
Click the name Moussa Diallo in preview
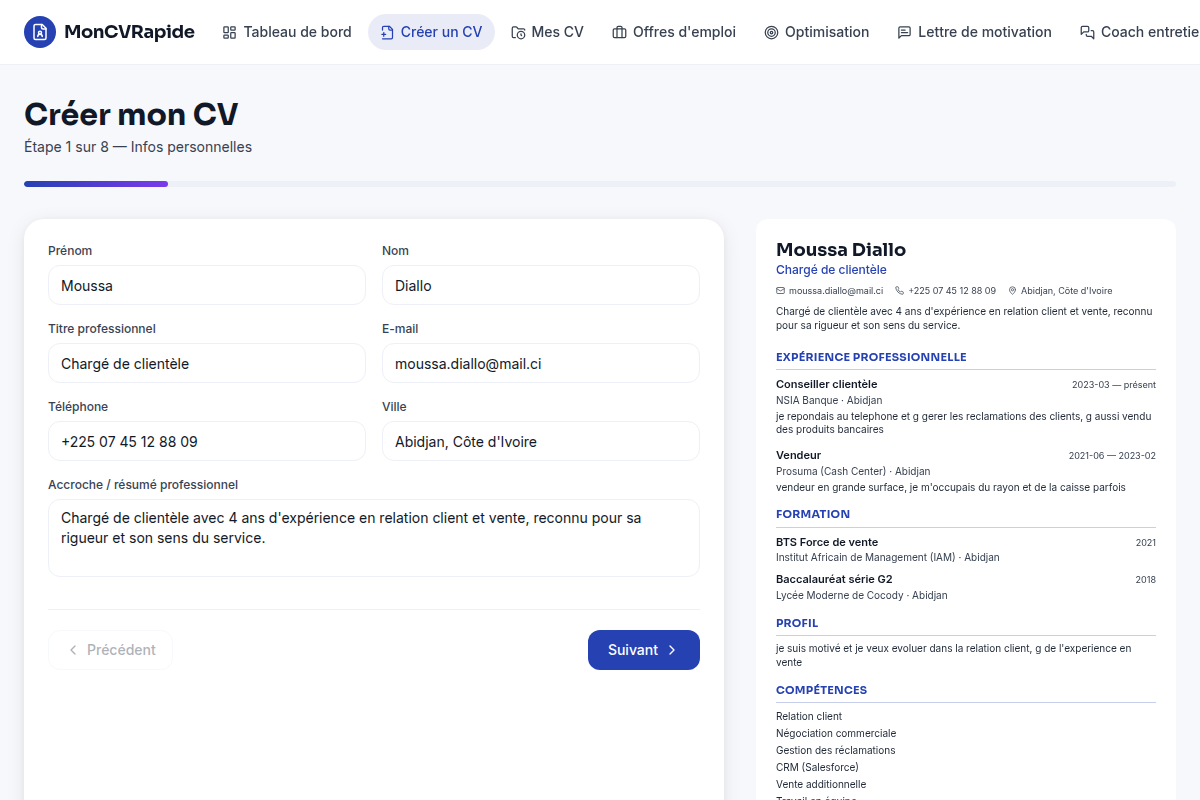tap(841, 250)
